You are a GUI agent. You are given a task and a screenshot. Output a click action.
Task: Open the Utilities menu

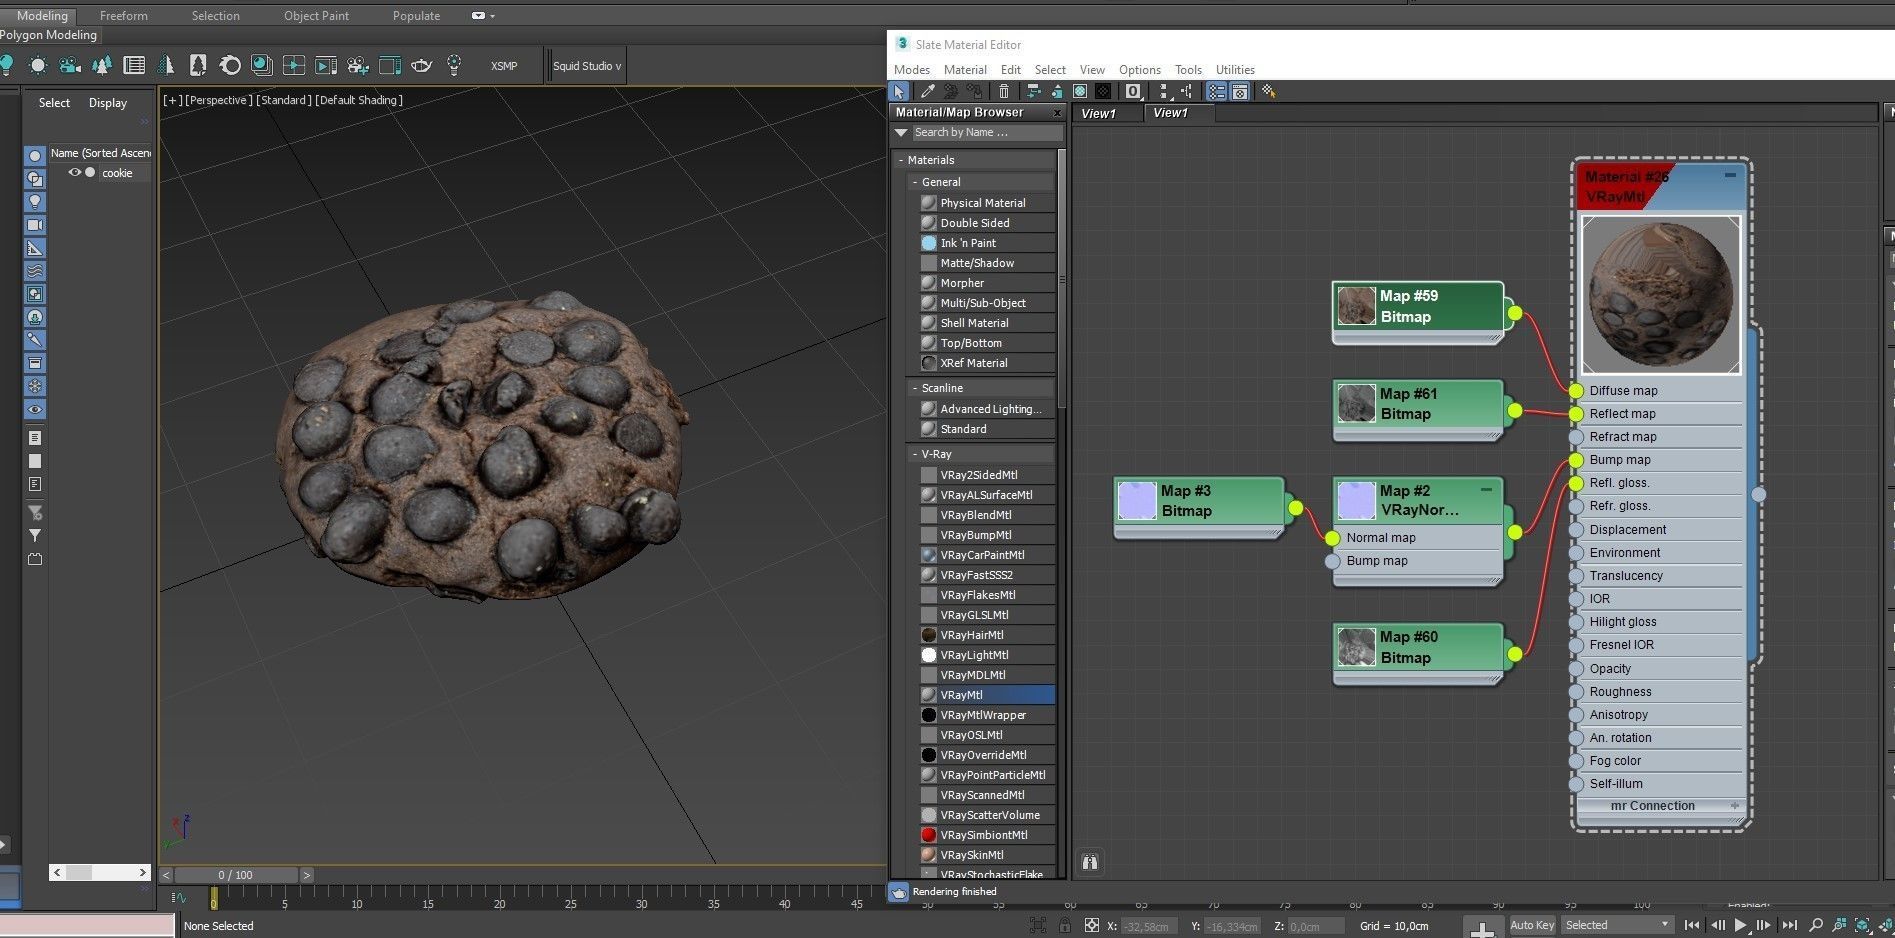pyautogui.click(x=1235, y=70)
